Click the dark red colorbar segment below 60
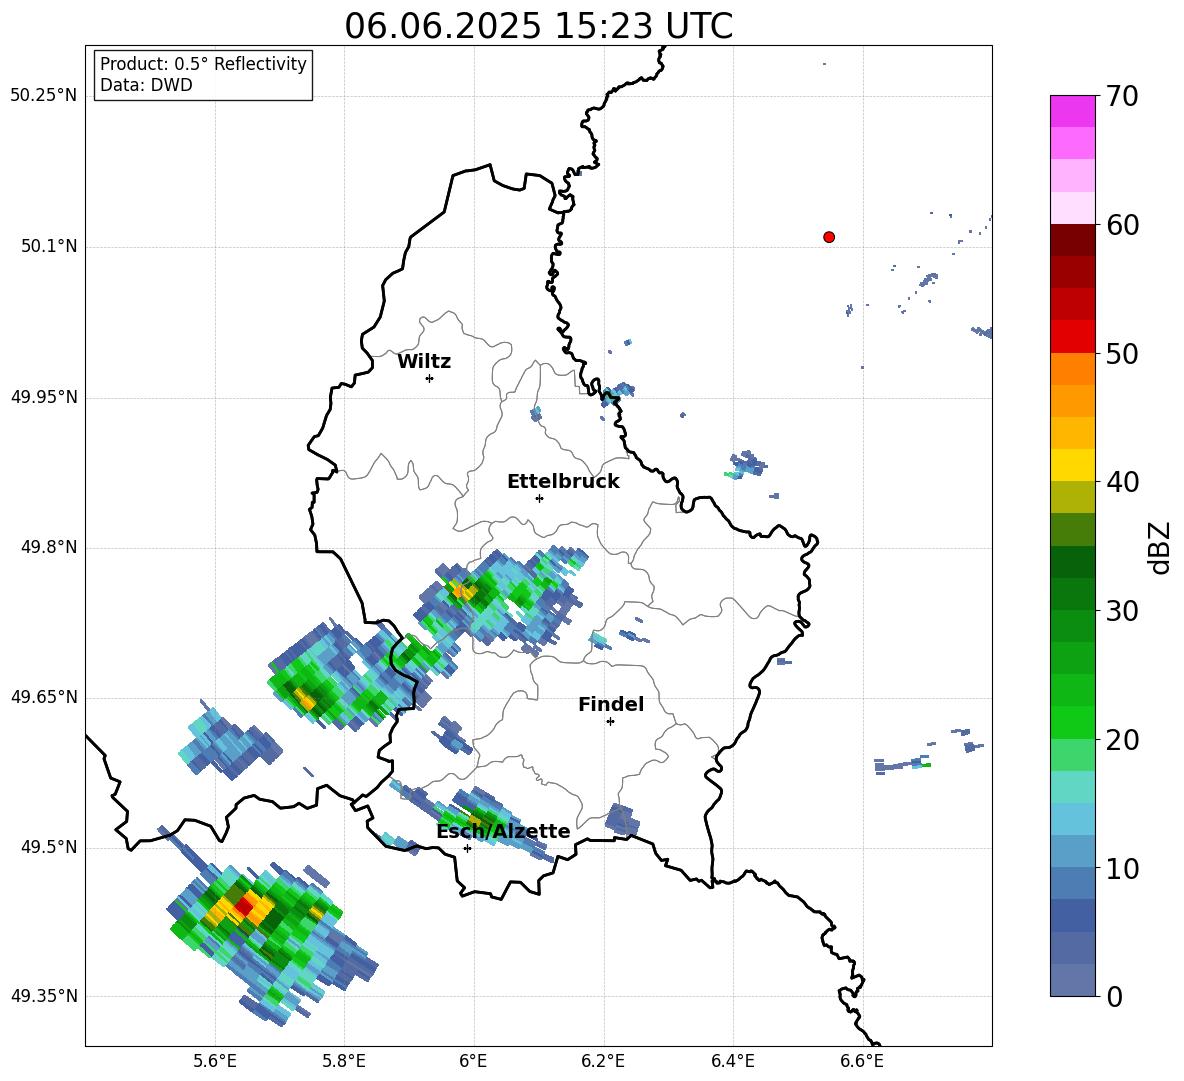The height and width of the screenshot is (1081, 1184). 1072,240
